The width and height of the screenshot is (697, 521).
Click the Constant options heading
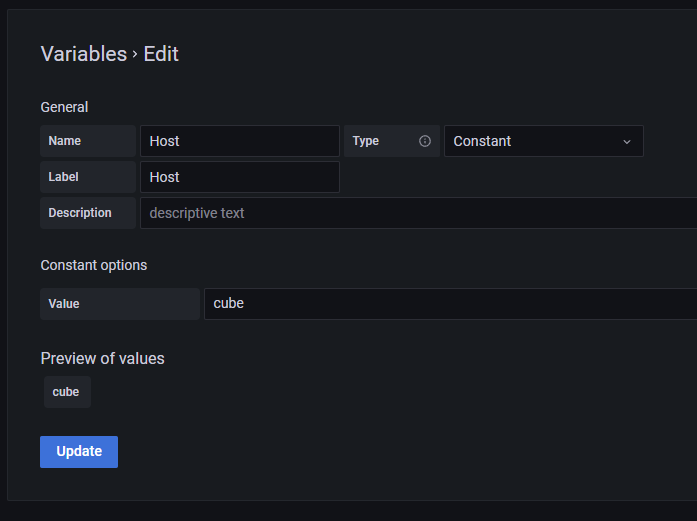(x=94, y=265)
